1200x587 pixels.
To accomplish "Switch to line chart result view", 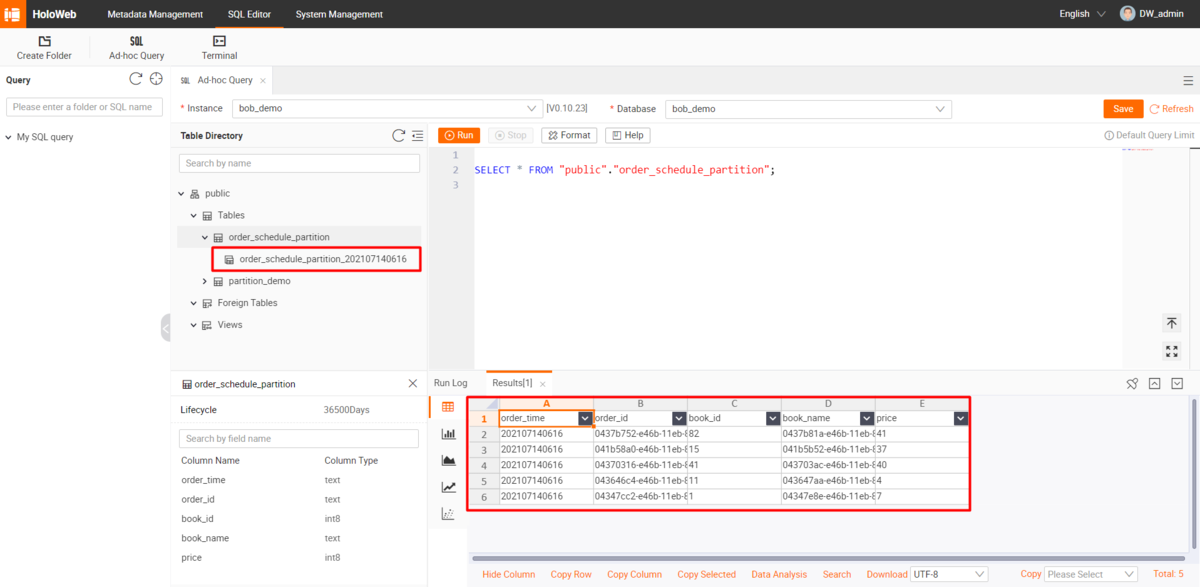I will [x=448, y=487].
